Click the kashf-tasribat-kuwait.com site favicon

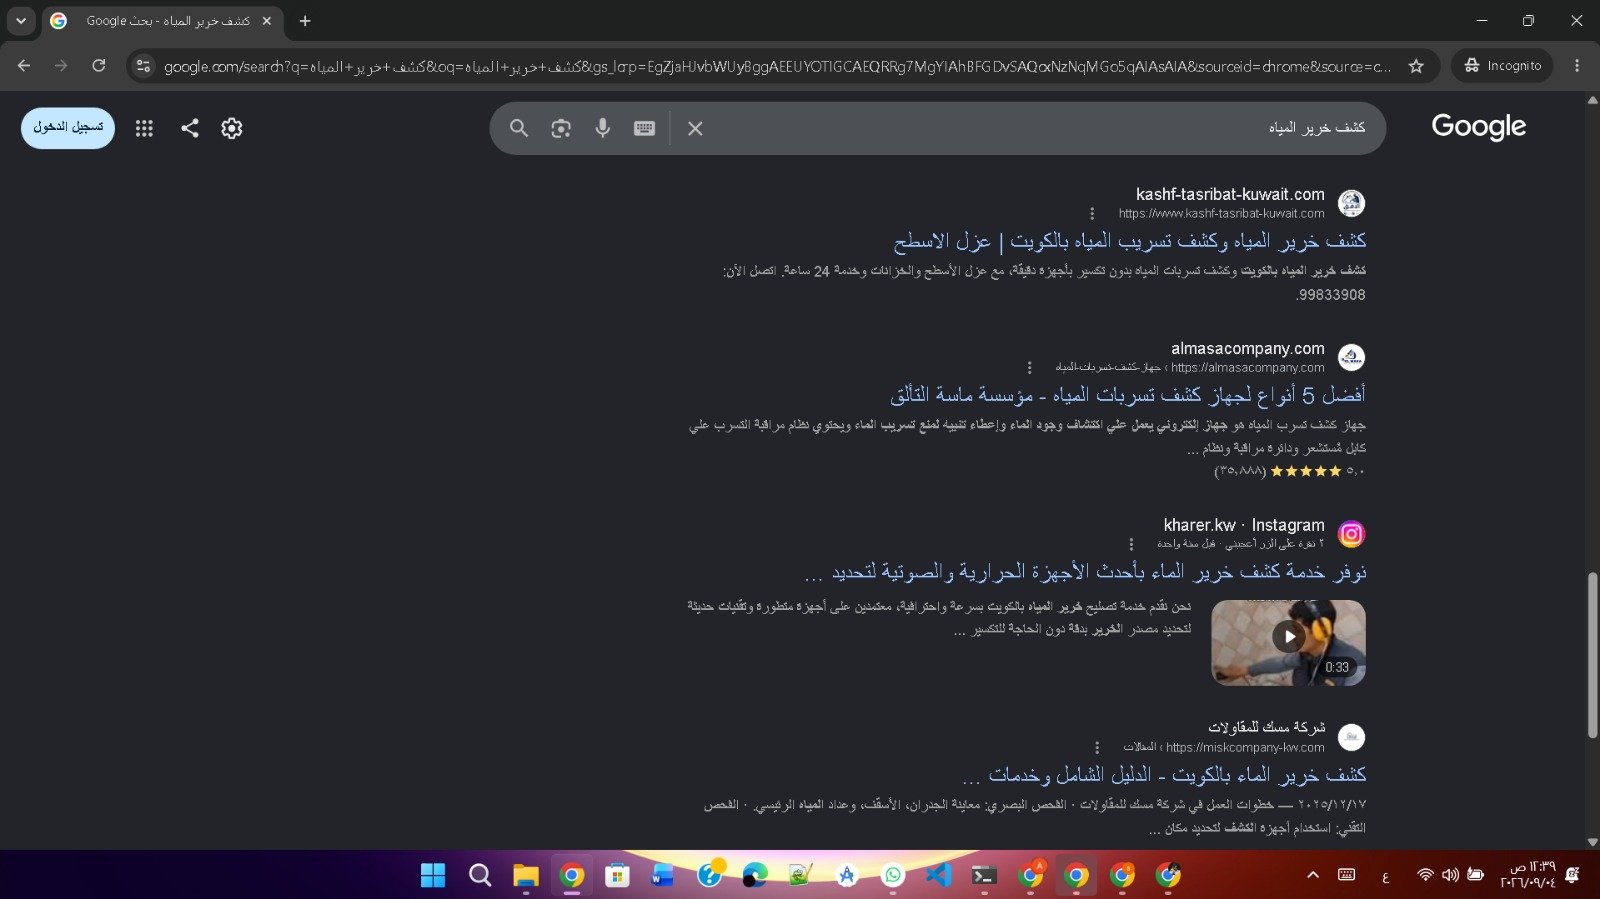click(1351, 203)
